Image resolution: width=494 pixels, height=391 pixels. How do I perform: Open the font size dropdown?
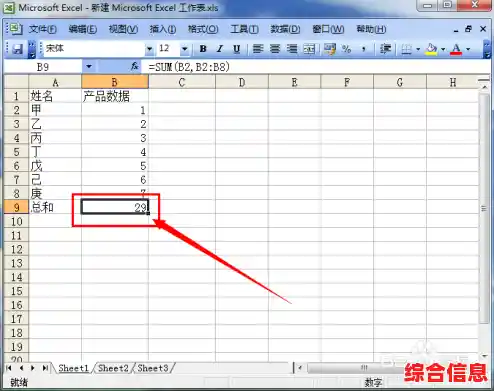[x=184, y=49]
